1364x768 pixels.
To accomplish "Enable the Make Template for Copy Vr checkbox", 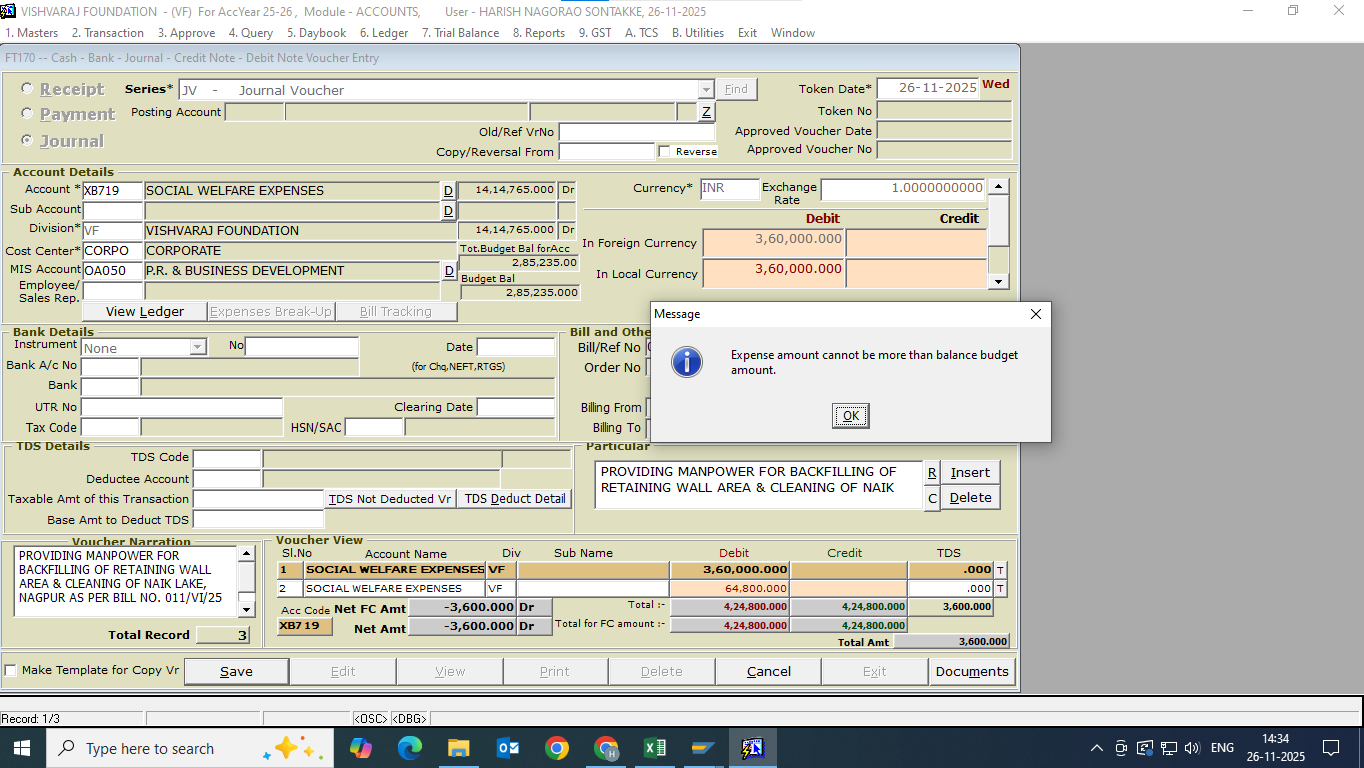I will (11, 671).
